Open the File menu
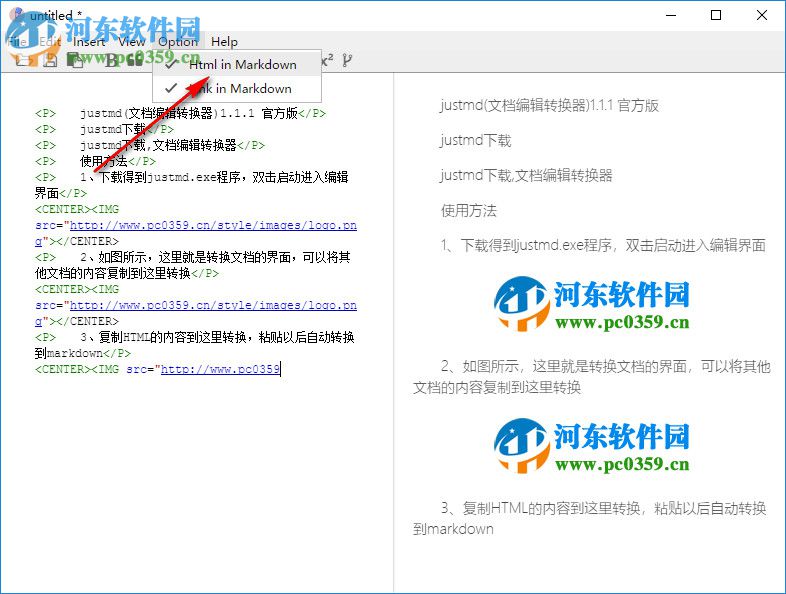The image size is (786, 594). click(x=18, y=42)
